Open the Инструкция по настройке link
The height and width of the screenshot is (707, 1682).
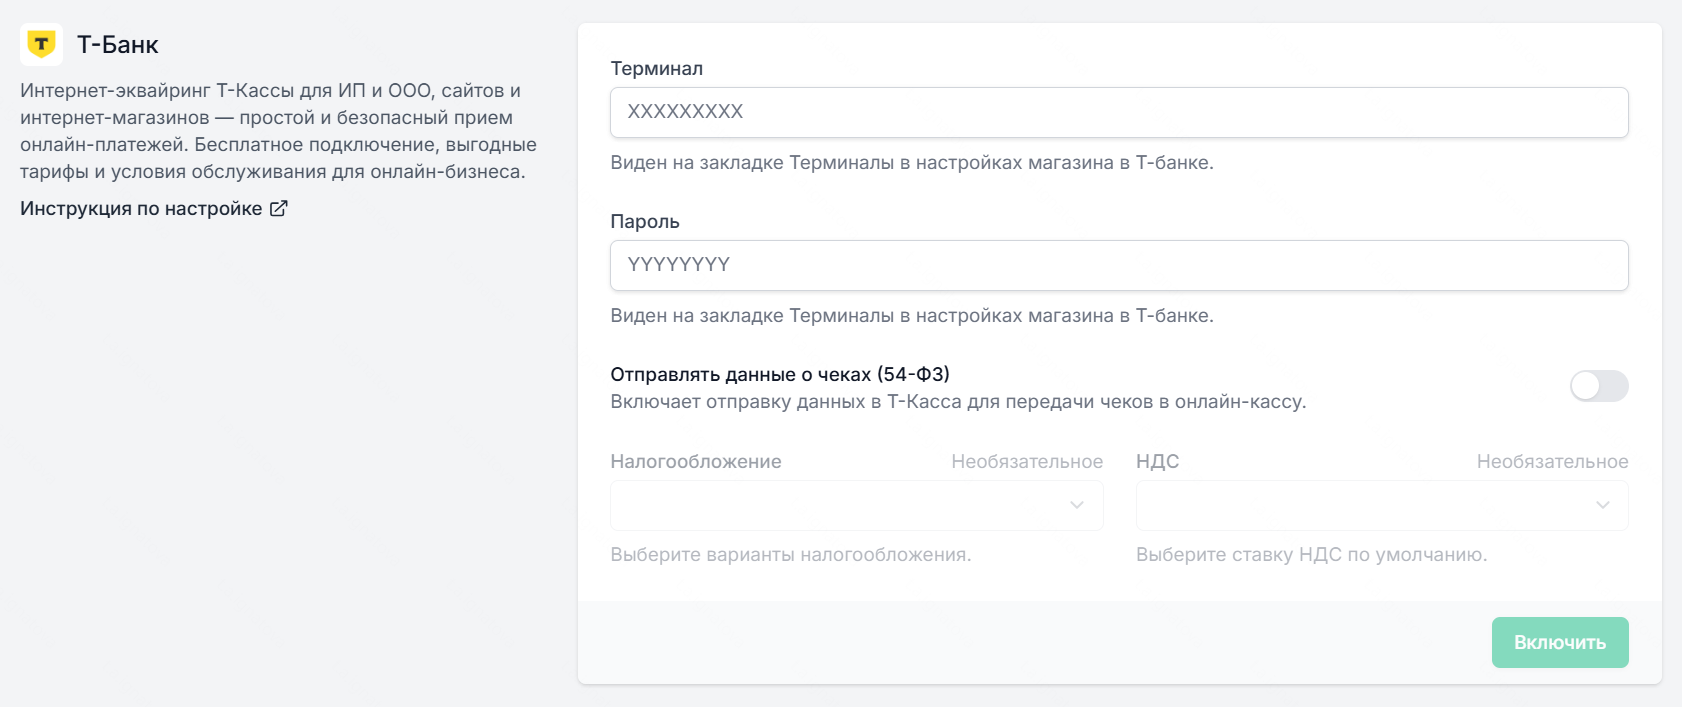154,208
